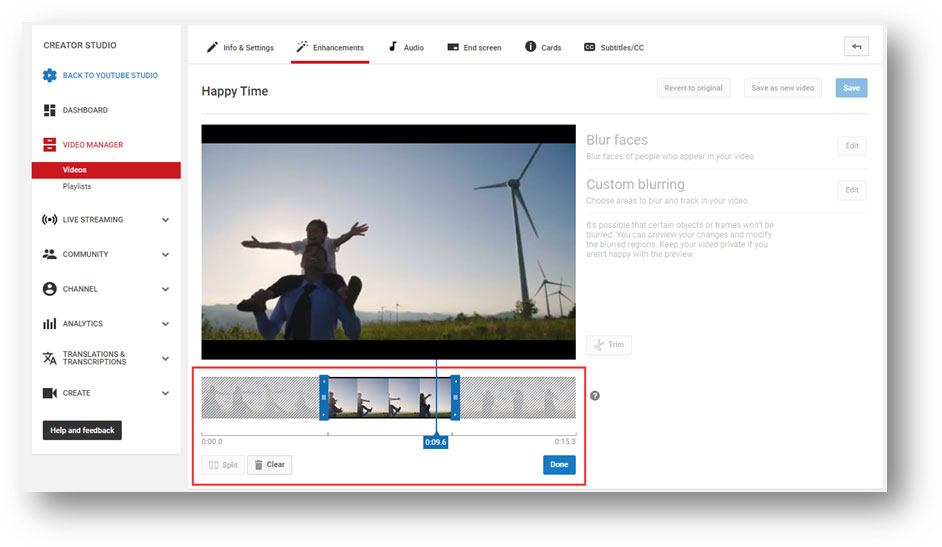942x547 pixels.
Task: Click the Channel account icon
Action: click(x=49, y=289)
